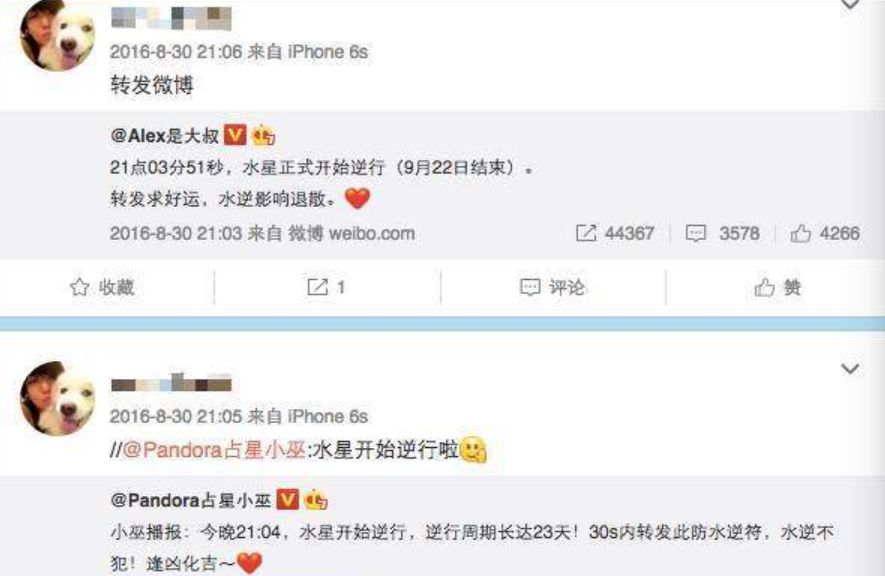
Task: Click the 2016-8-30 21:03 original post time
Action: pyautogui.click(x=176, y=233)
